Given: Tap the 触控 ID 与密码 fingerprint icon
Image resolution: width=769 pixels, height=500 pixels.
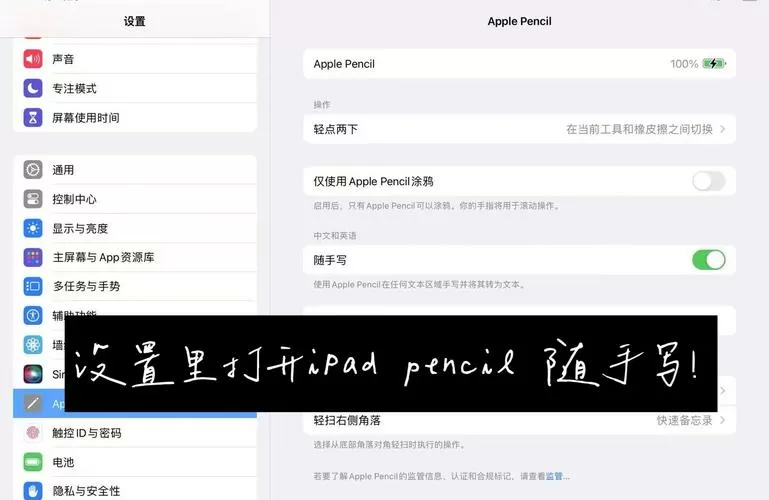Looking at the screenshot, I should click(x=33, y=433).
